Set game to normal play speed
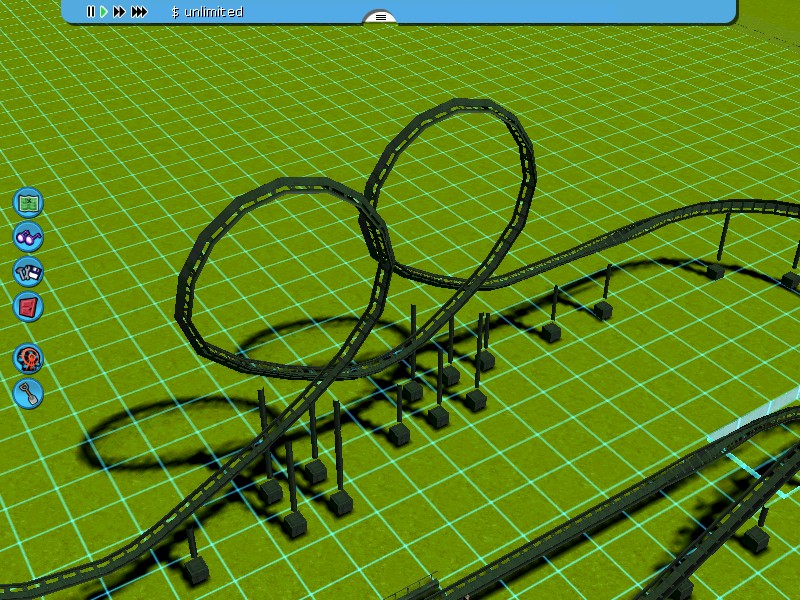 [x=103, y=12]
